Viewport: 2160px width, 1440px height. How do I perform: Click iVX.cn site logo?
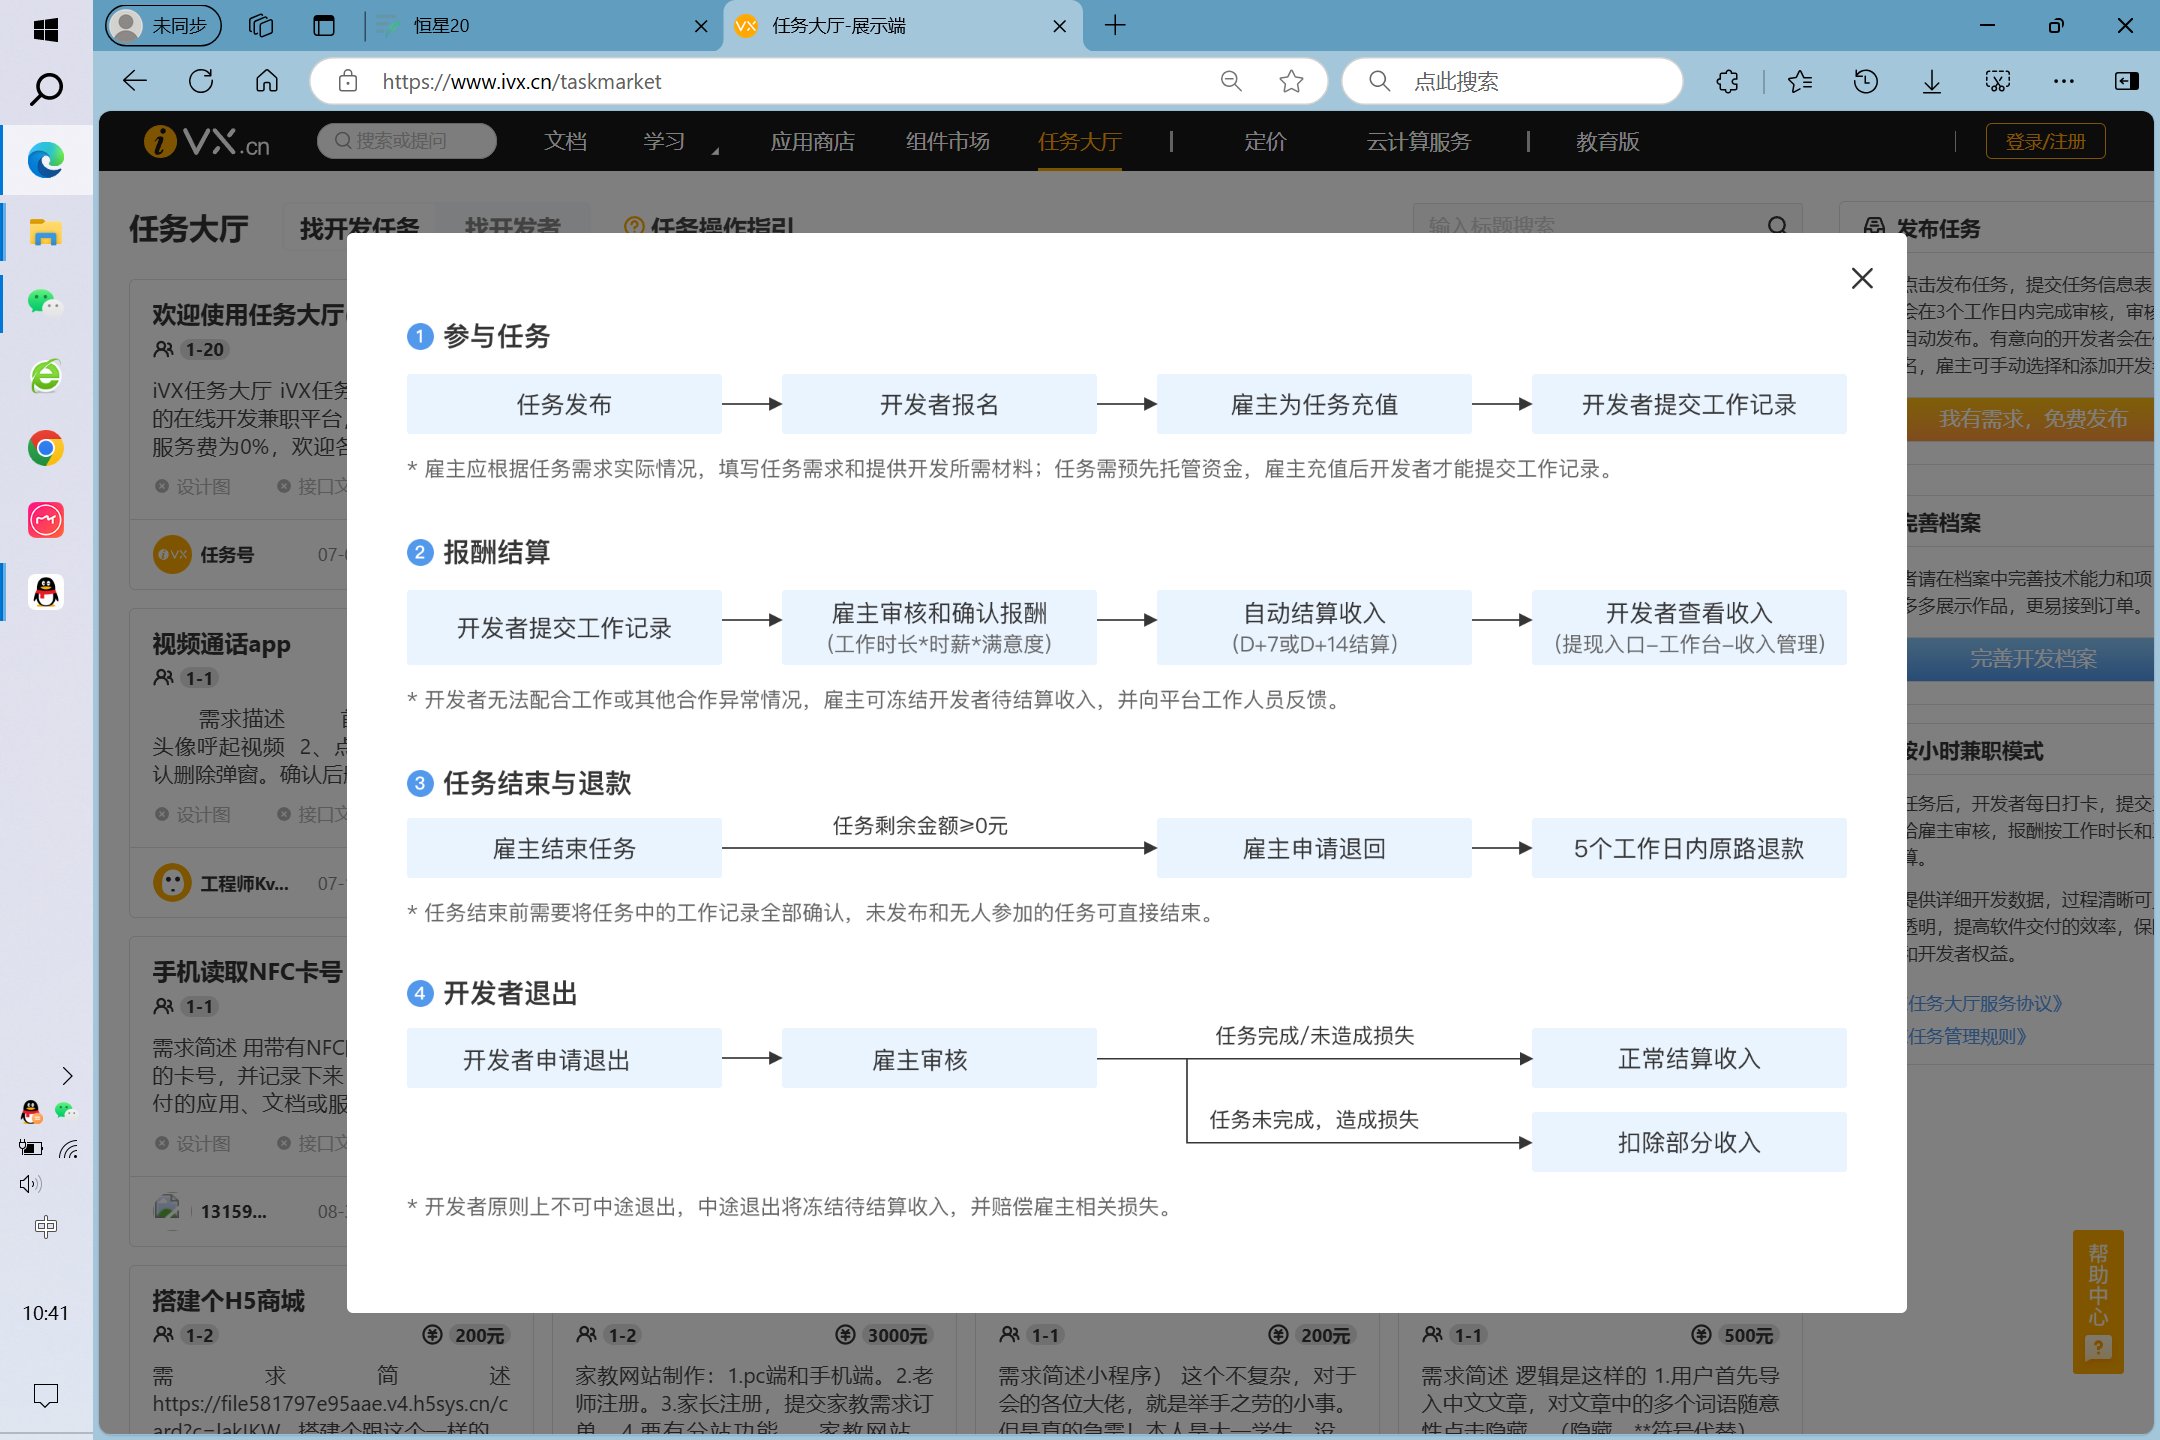[207, 141]
